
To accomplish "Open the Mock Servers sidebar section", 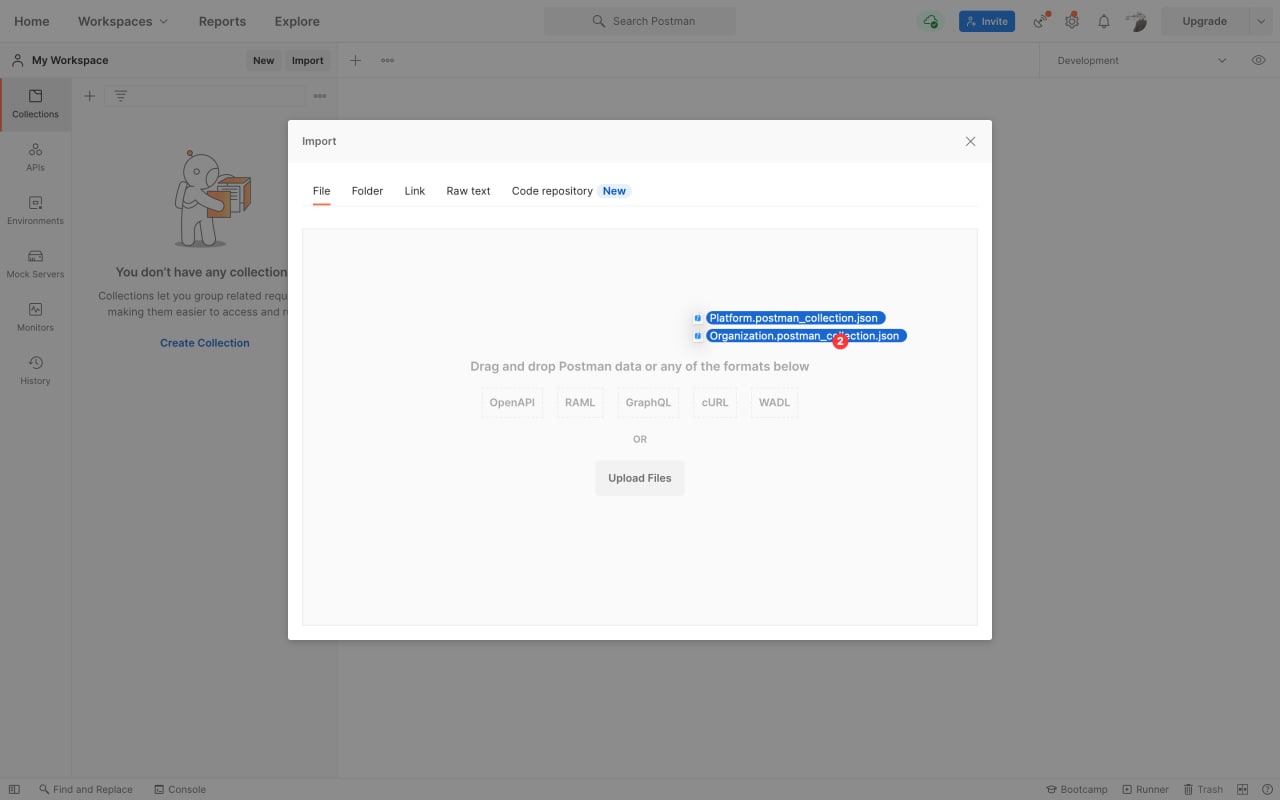I will pyautogui.click(x=35, y=264).
